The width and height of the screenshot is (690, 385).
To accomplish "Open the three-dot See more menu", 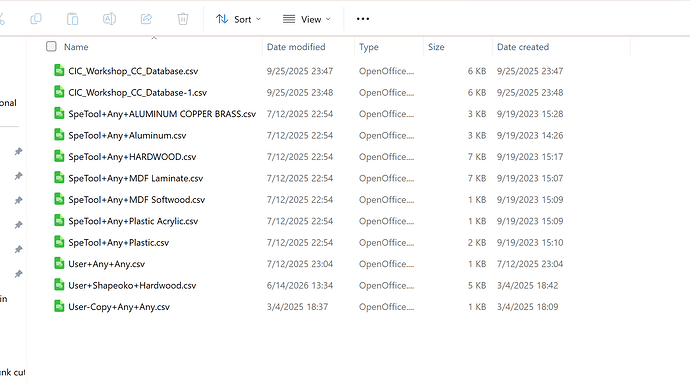I will (363, 19).
